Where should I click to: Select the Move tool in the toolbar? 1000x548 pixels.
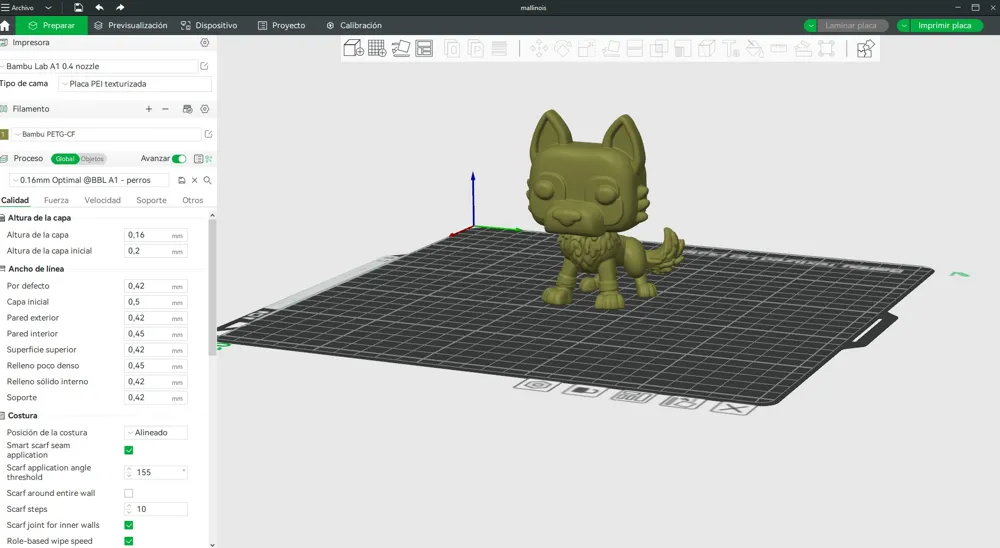pos(539,48)
